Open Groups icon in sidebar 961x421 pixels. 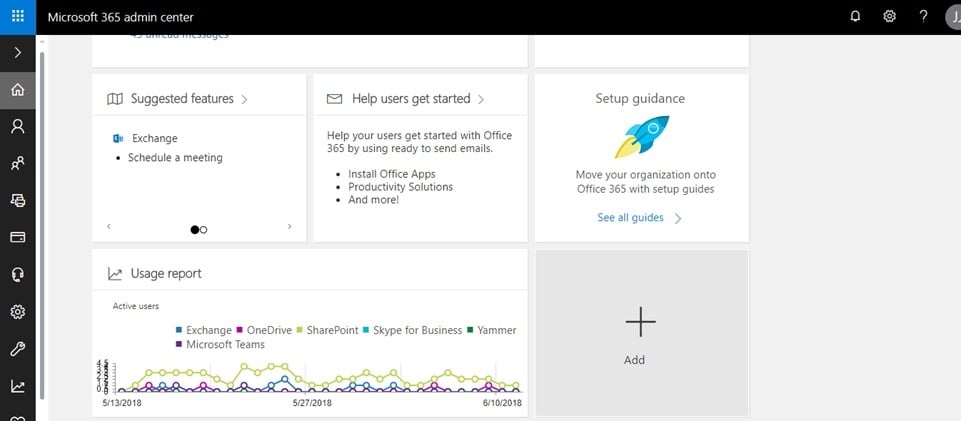click(x=18, y=164)
